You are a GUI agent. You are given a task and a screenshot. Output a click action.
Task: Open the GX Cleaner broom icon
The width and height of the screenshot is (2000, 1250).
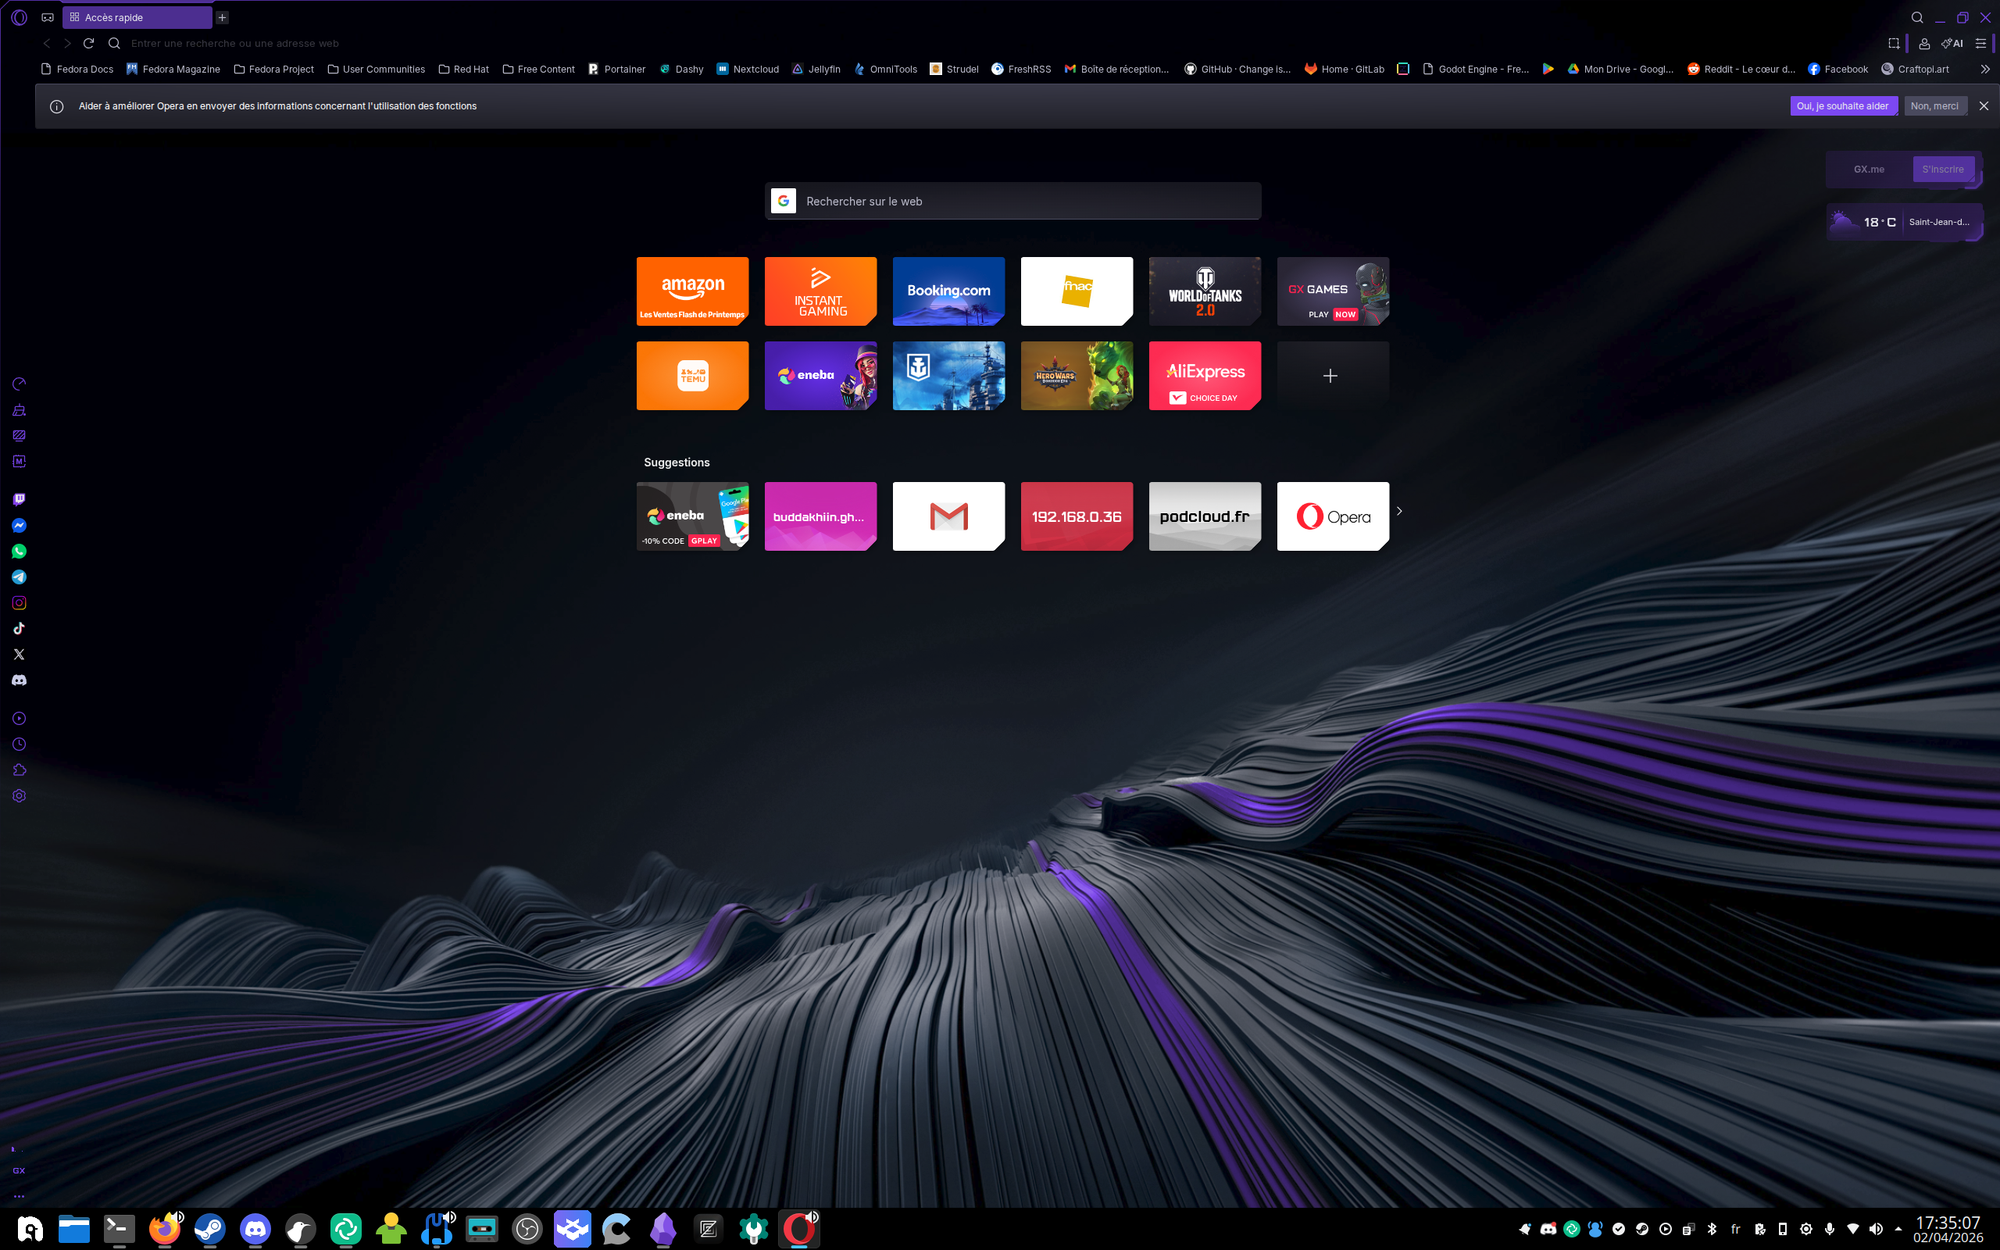point(19,410)
